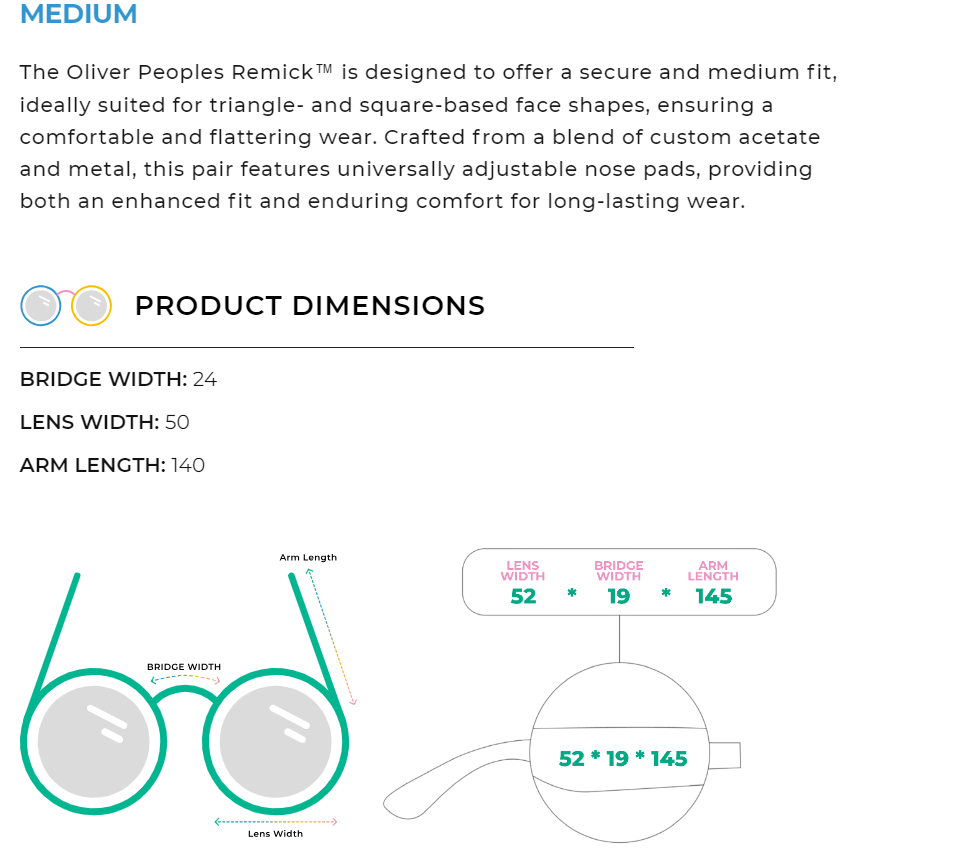Click the Arm Length dashed arrow in the diagram
This screenshot has height=862, width=964.
click(x=331, y=636)
